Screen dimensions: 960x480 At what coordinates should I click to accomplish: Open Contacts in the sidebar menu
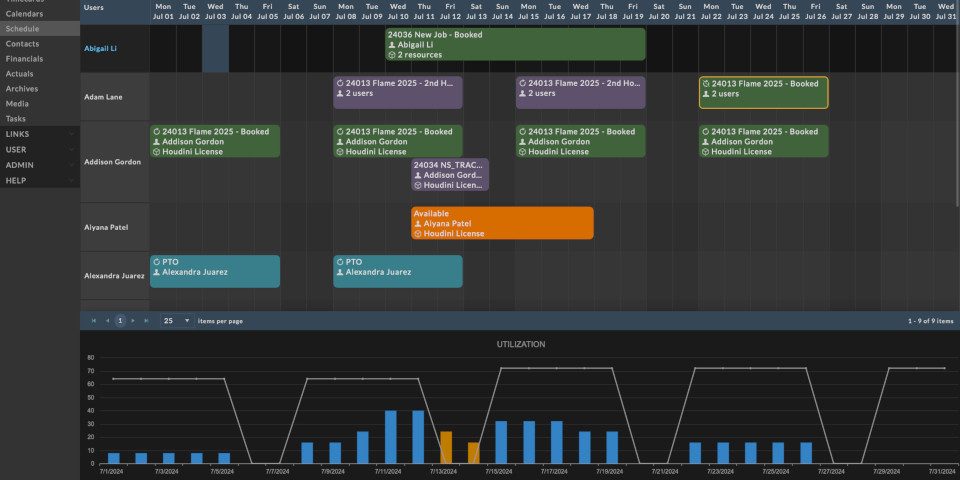(x=22, y=44)
